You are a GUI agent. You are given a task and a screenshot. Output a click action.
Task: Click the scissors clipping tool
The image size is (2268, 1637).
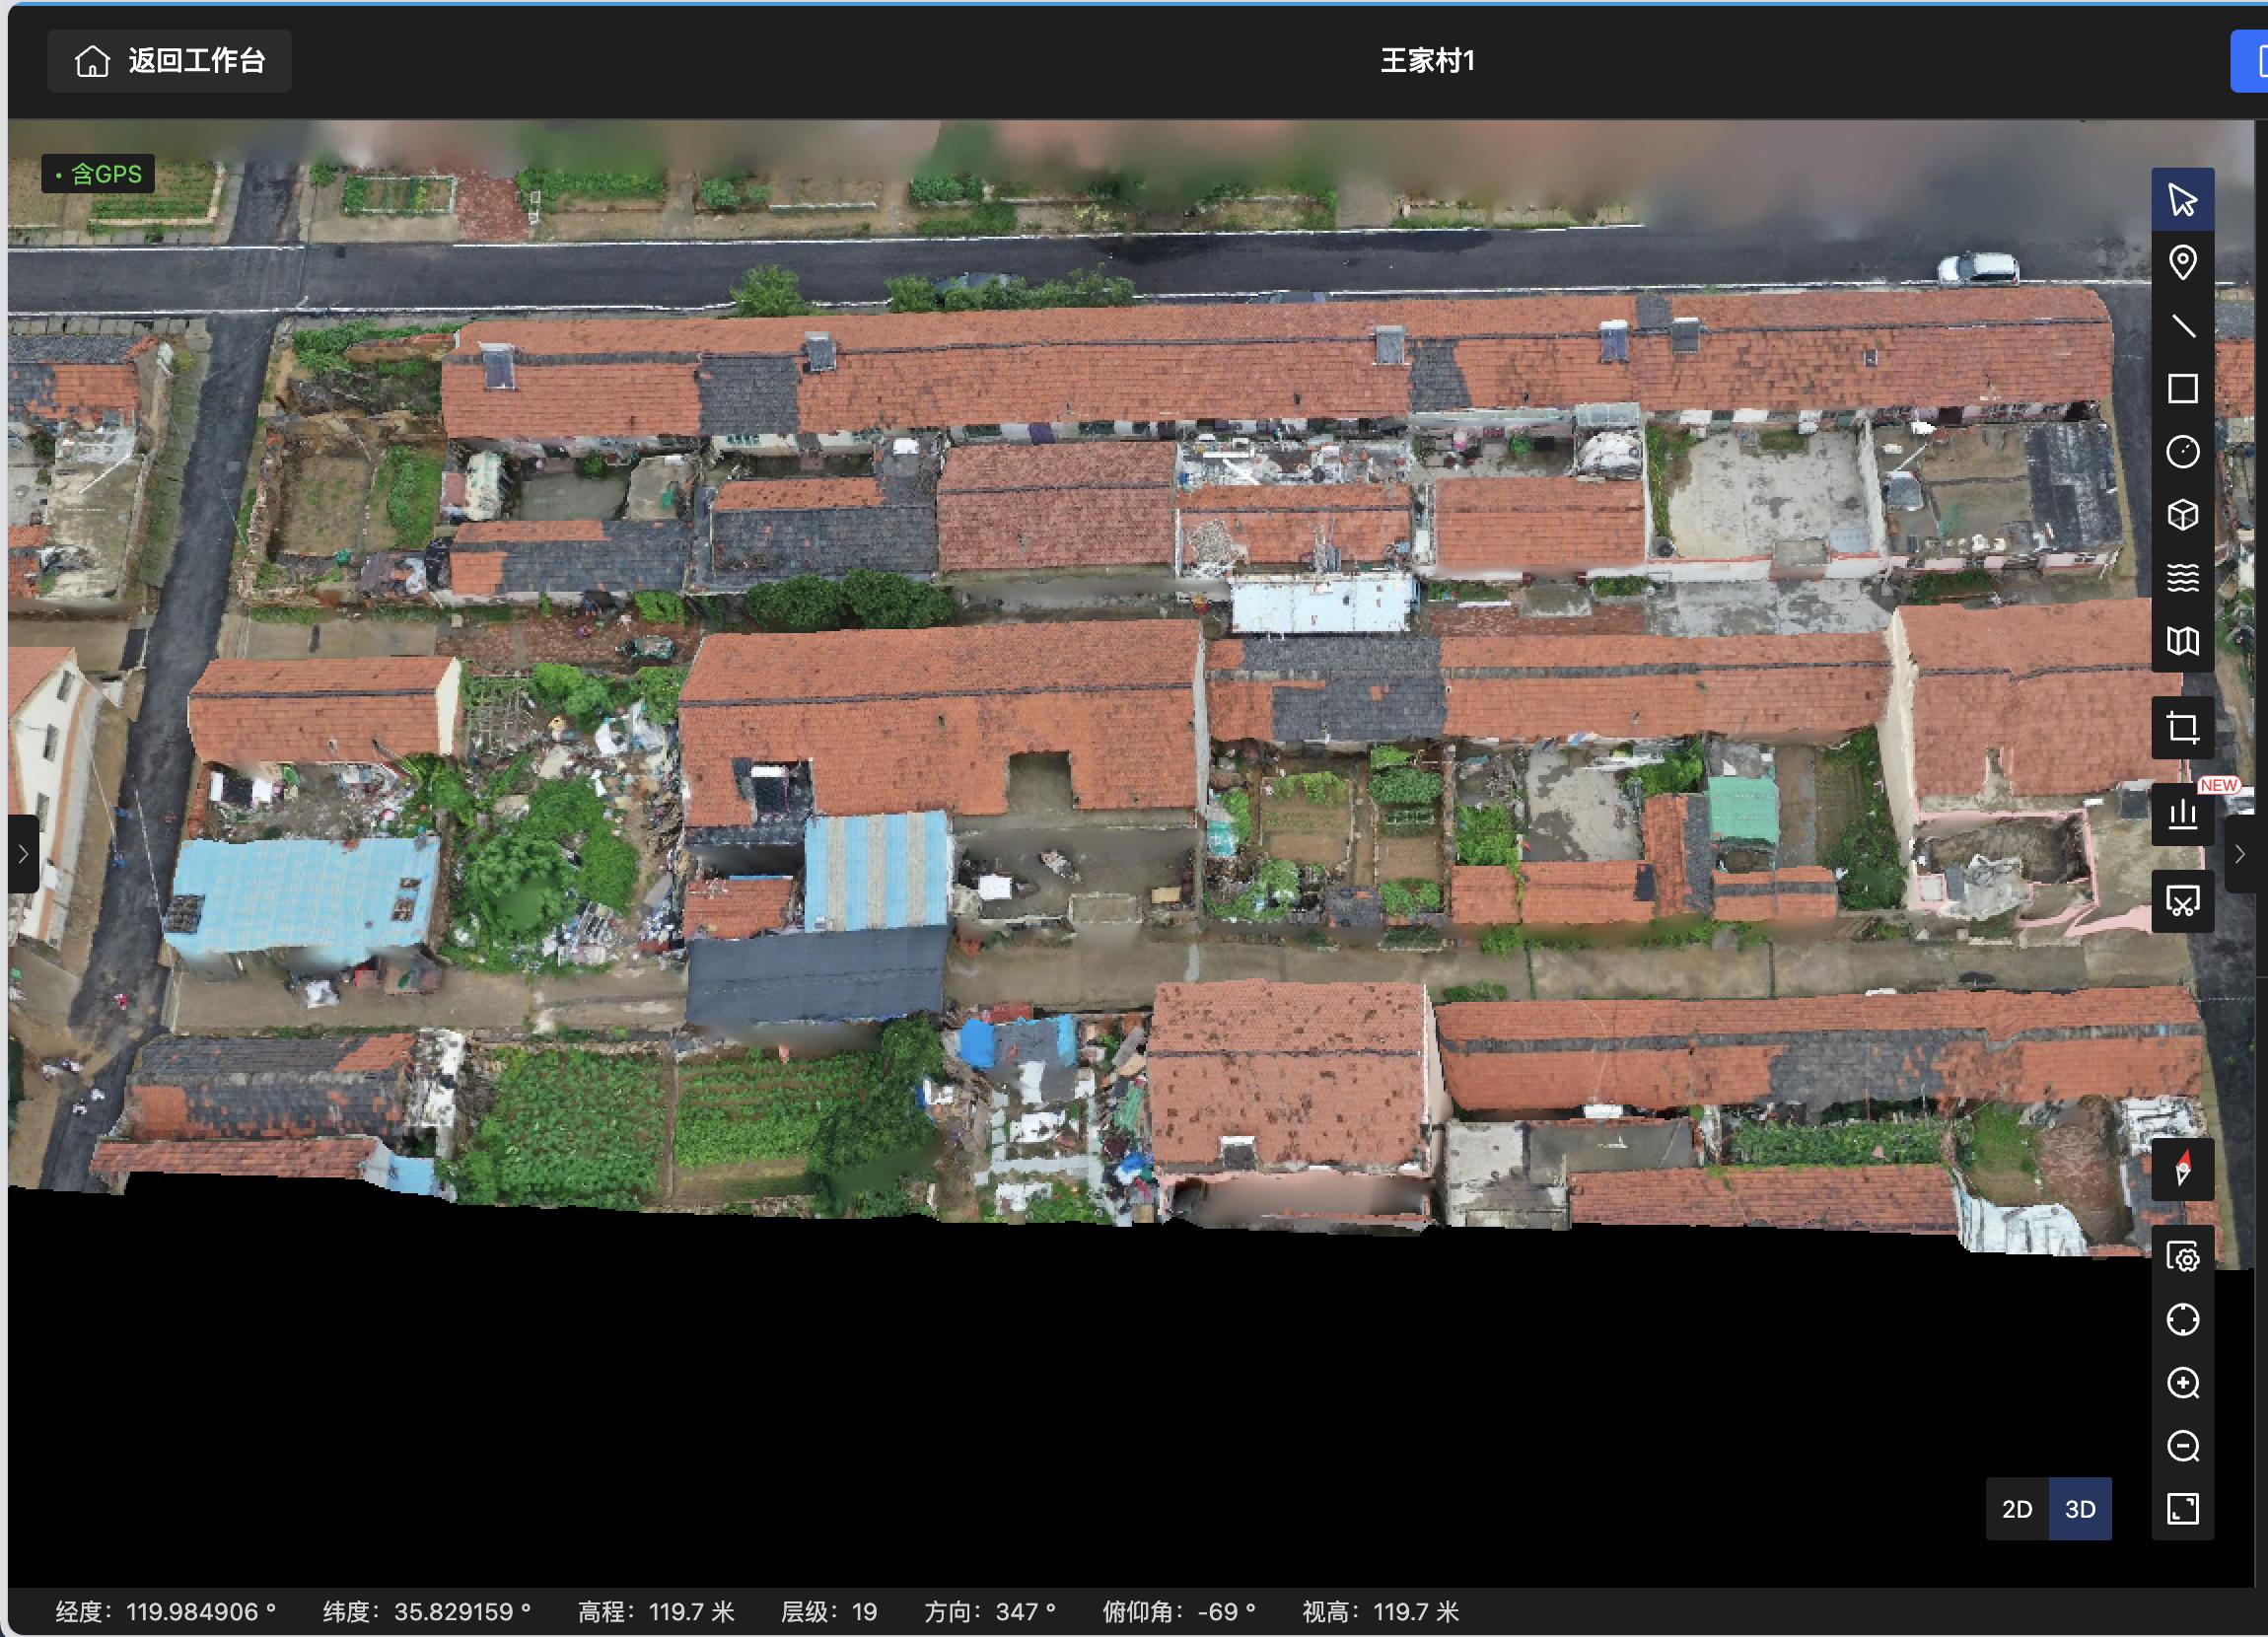(x=2182, y=902)
